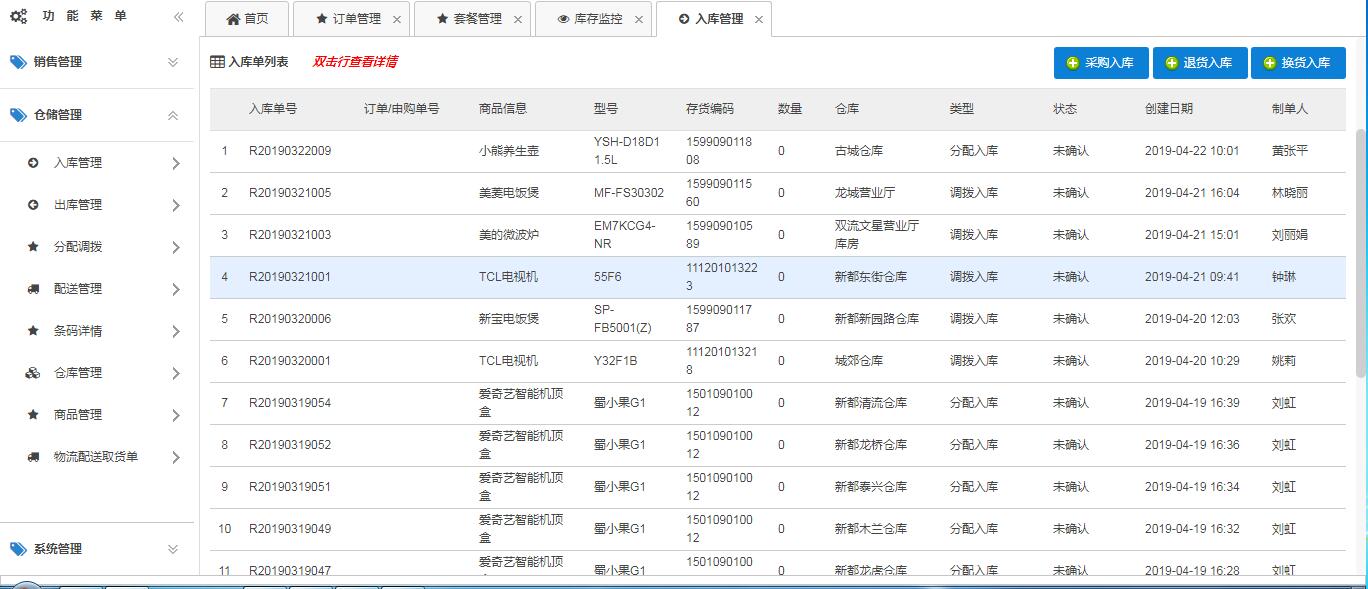This screenshot has height=589, width=1368.
Task: Click the 采购入库 button
Action: tap(1100, 62)
